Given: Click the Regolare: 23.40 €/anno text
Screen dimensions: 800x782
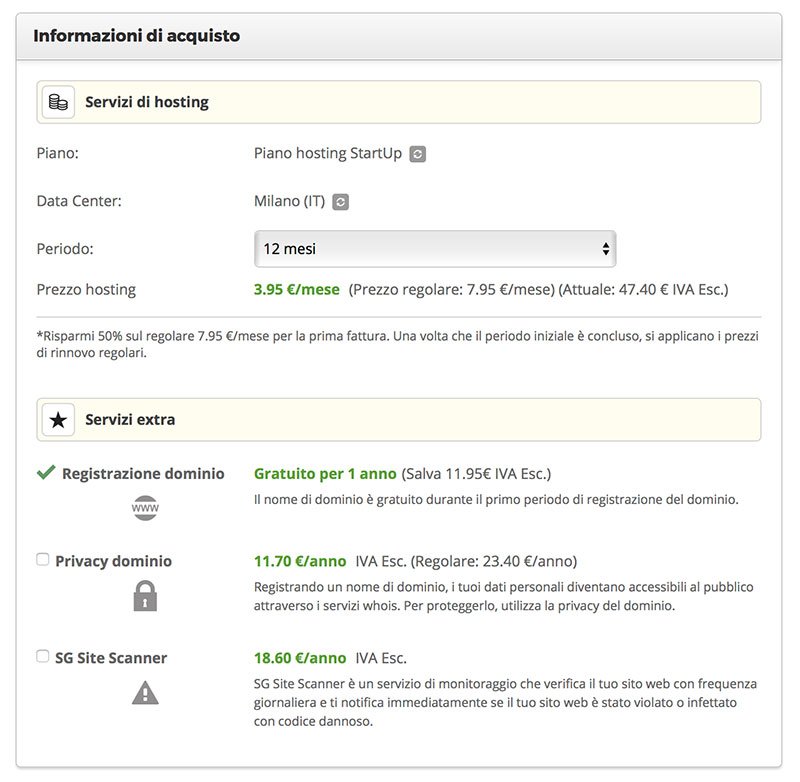Looking at the screenshot, I should click(x=494, y=561).
